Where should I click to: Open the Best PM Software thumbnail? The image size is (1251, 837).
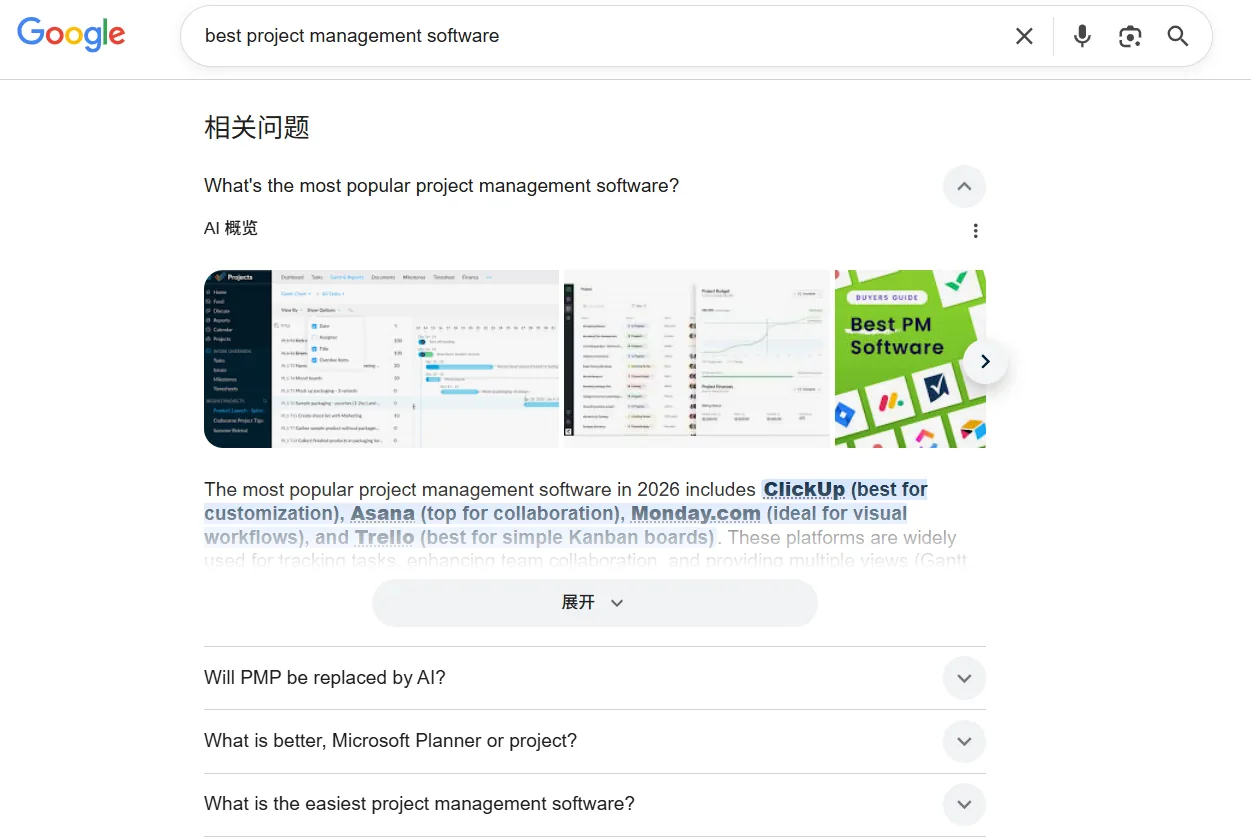point(910,359)
